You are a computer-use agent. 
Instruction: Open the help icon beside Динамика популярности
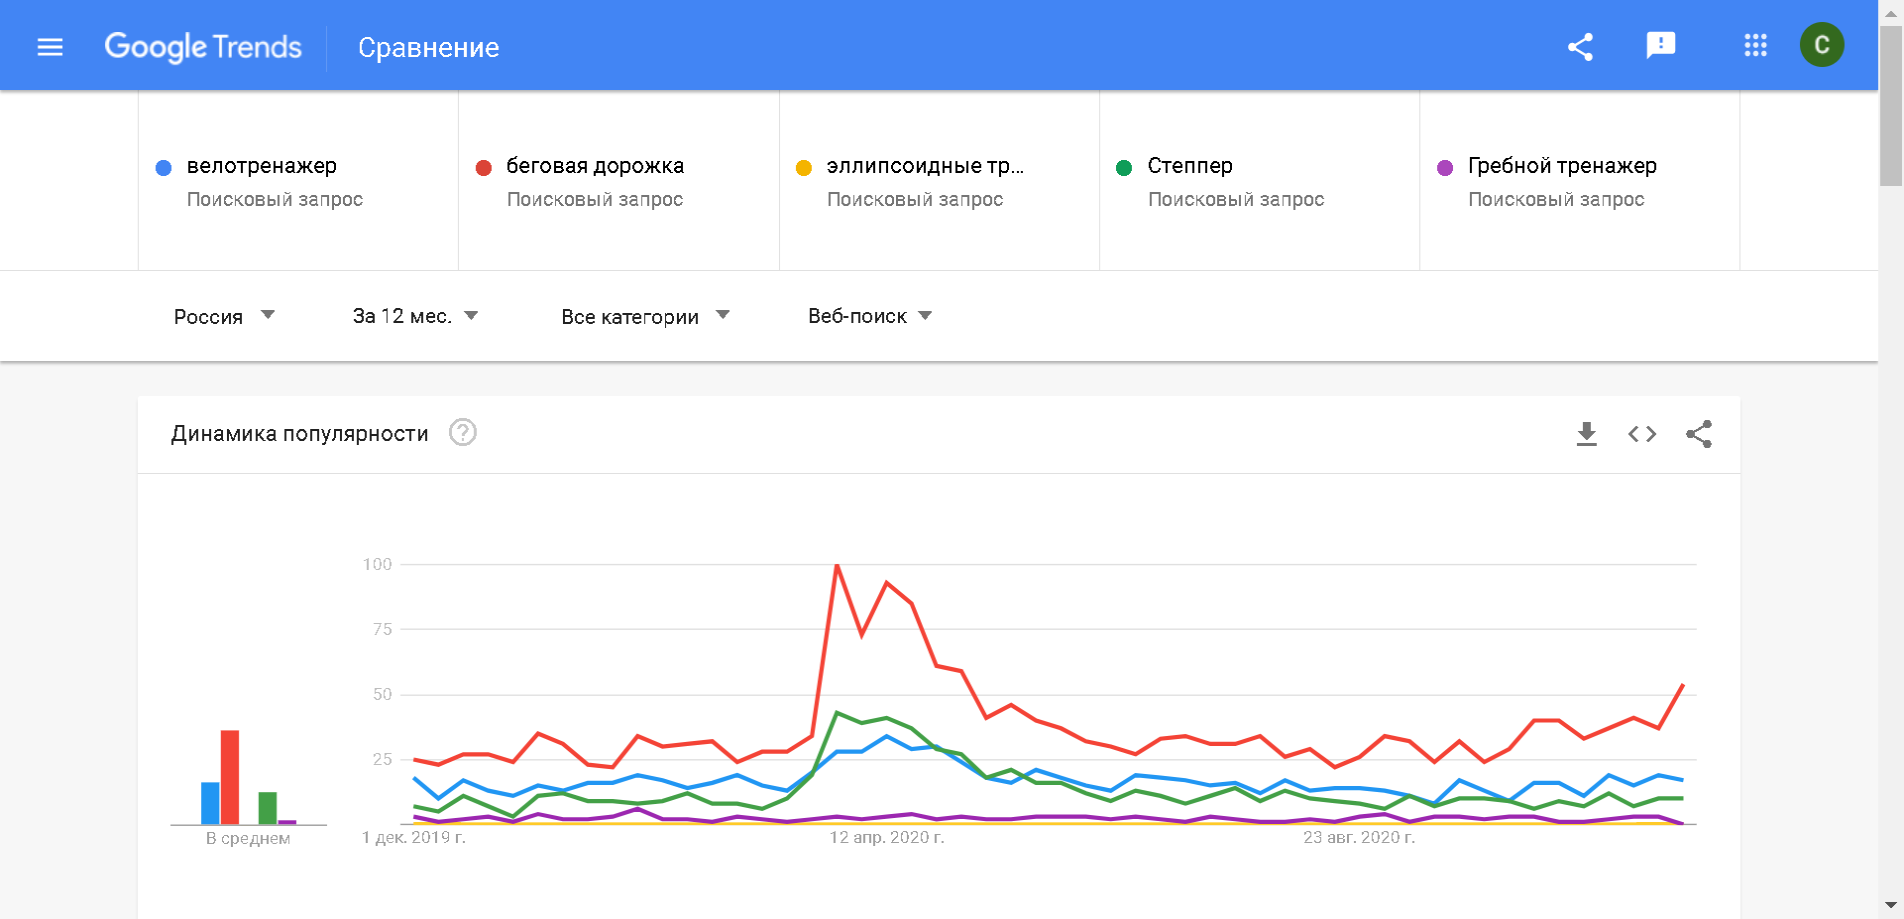[x=462, y=433]
